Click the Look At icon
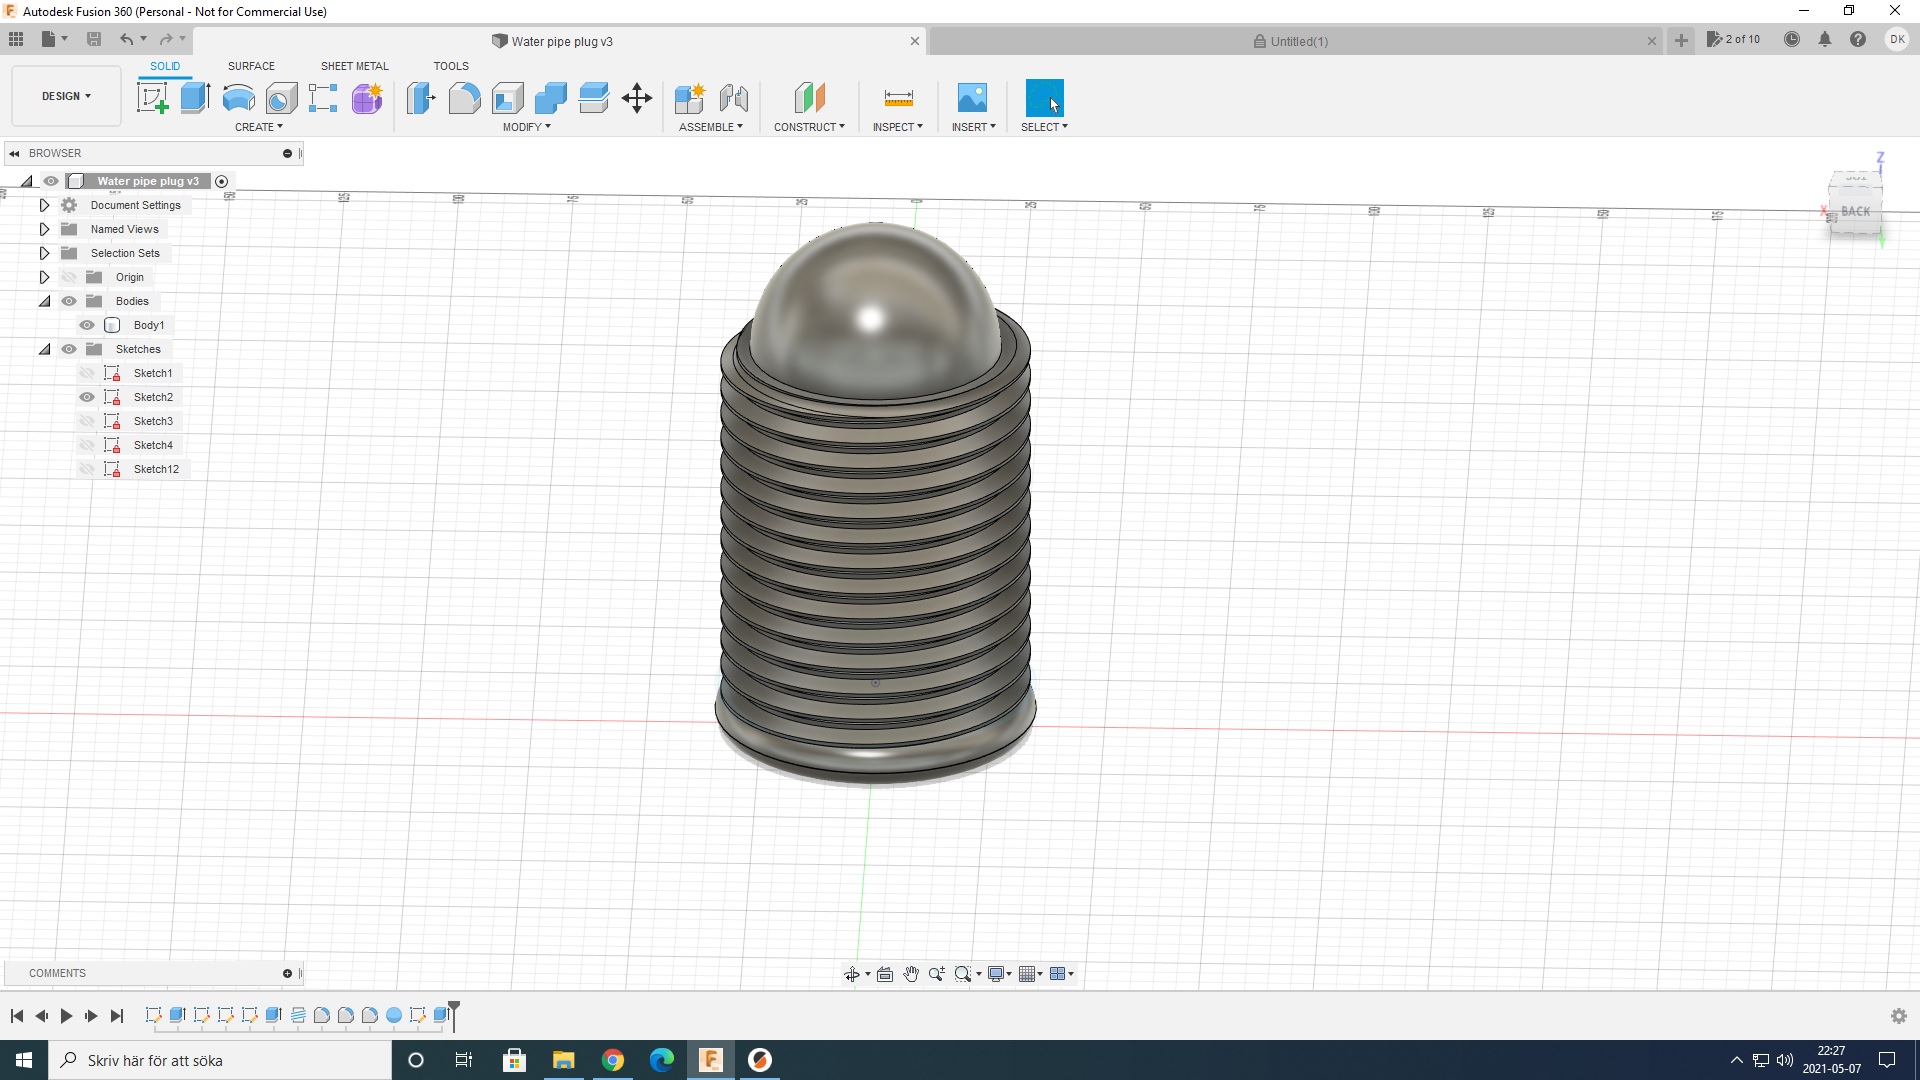 885,974
